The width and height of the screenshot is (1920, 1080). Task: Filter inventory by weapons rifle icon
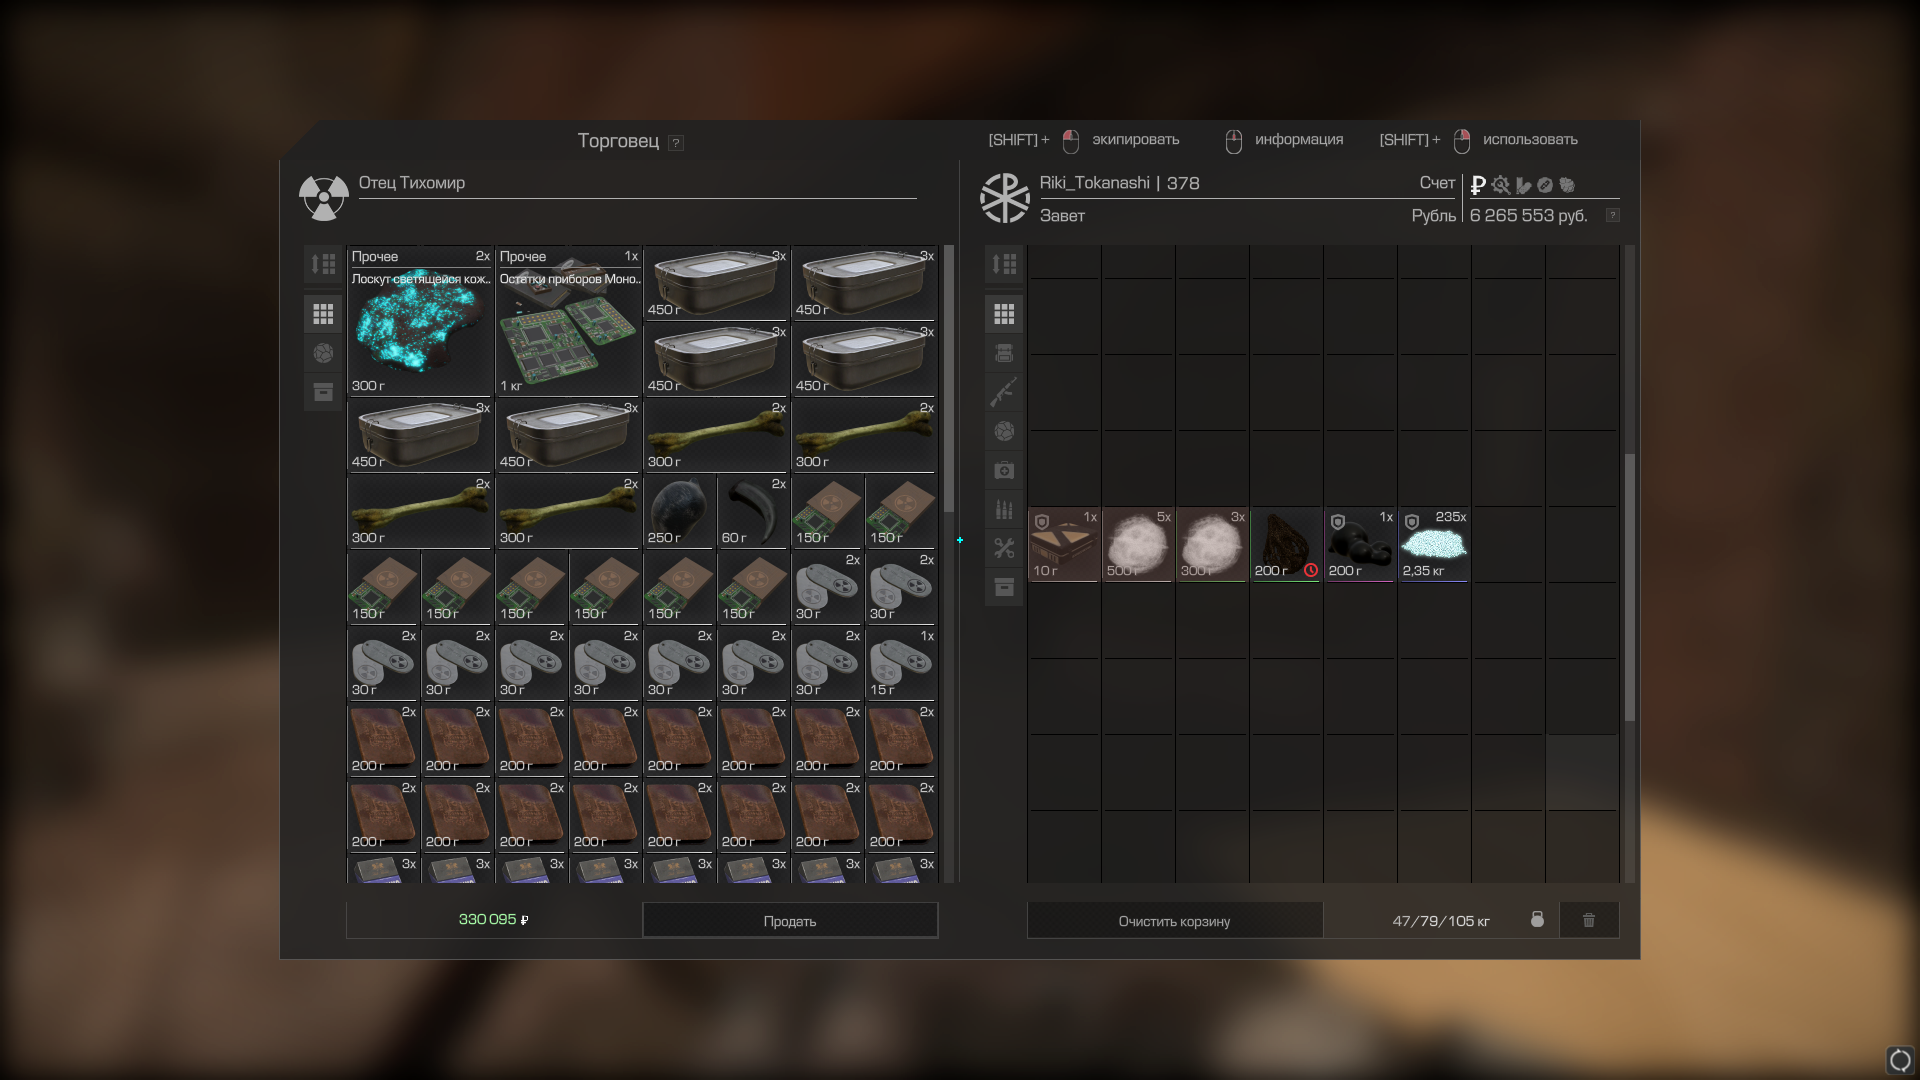pos(1004,392)
